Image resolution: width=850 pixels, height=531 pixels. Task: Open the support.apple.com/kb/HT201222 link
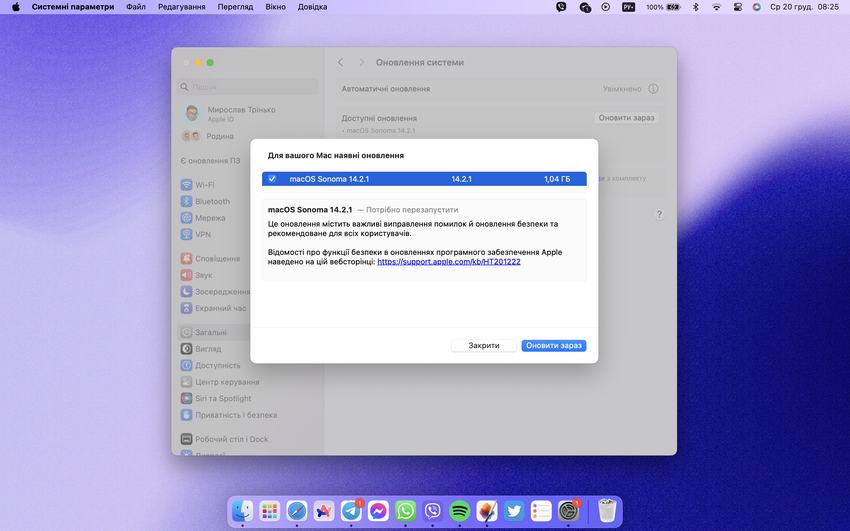click(x=448, y=261)
